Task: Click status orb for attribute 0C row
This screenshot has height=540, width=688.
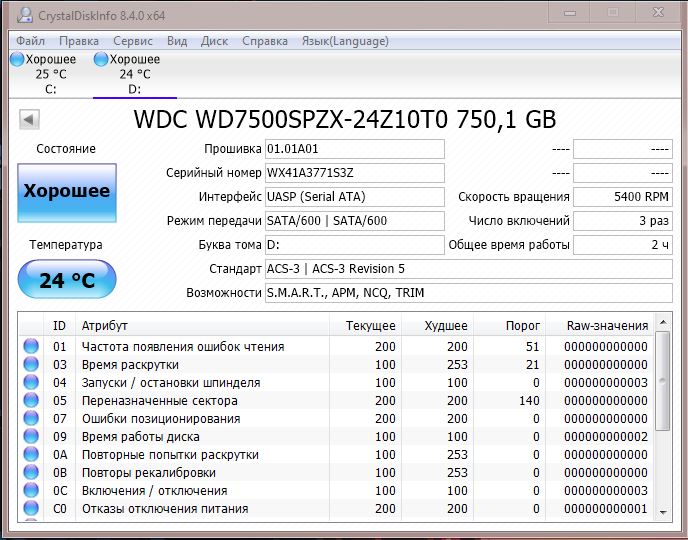Action: (31, 490)
